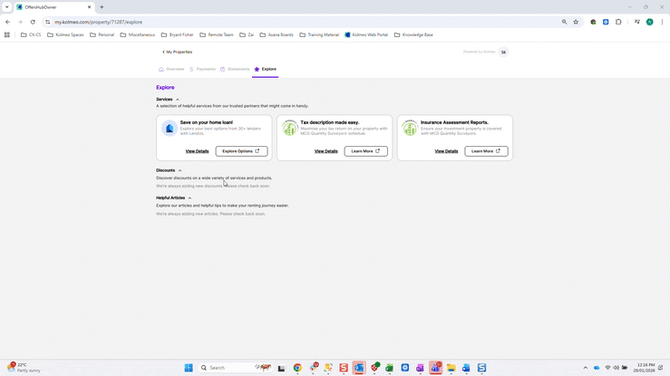Open the Payments tab
Image resolution: width=670 pixels, height=376 pixels.
pos(202,69)
